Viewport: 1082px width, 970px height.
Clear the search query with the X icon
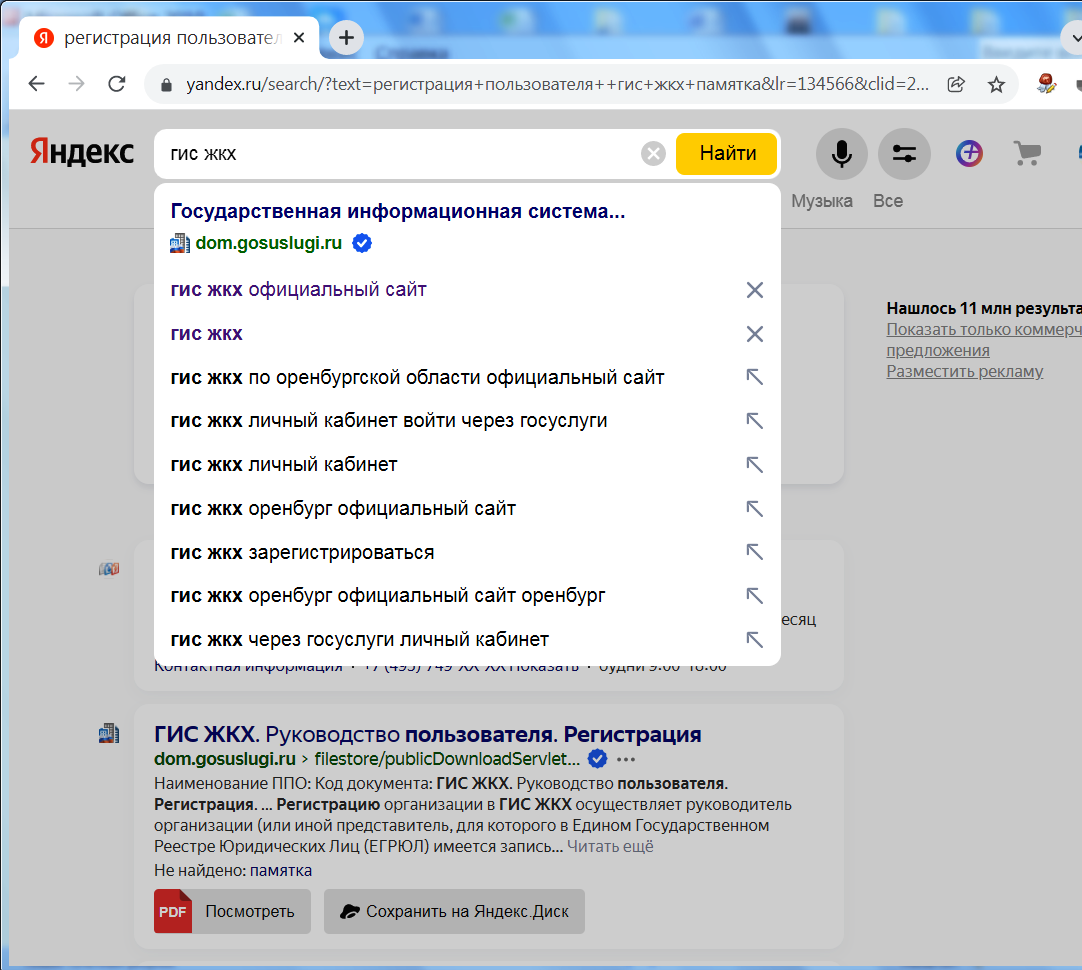(x=653, y=153)
